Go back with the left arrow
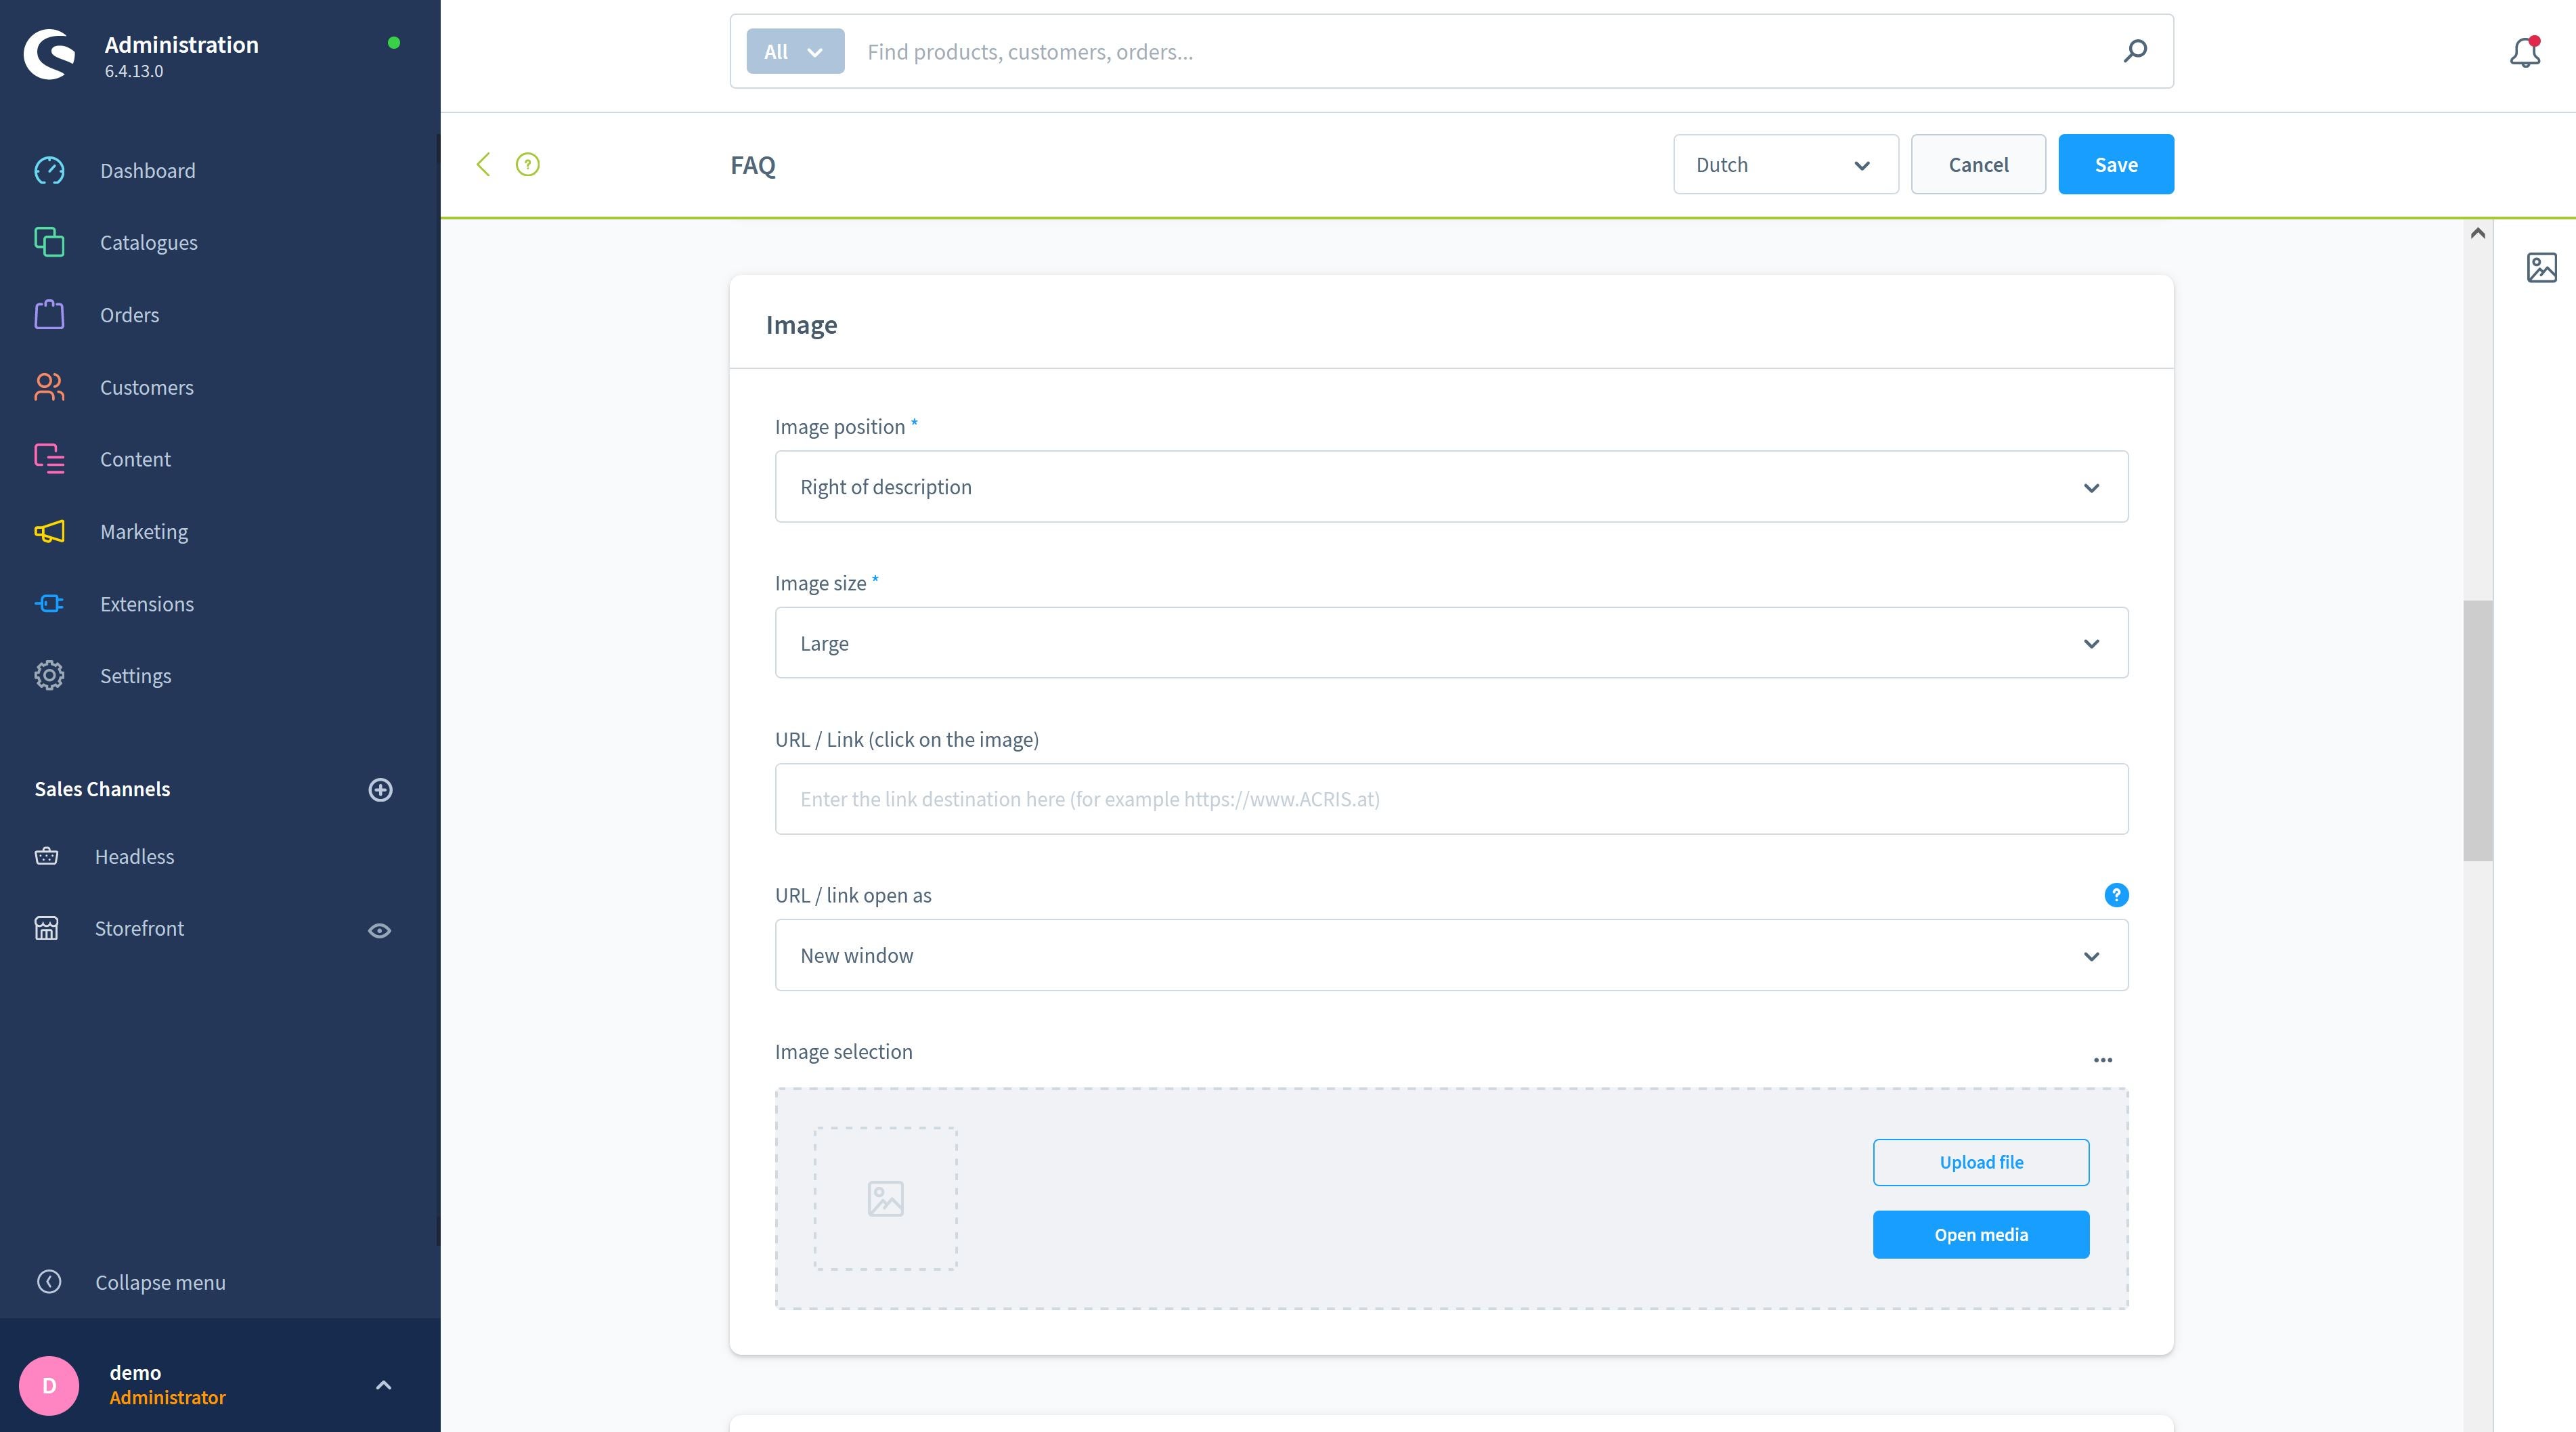The image size is (2576, 1432). 483,165
